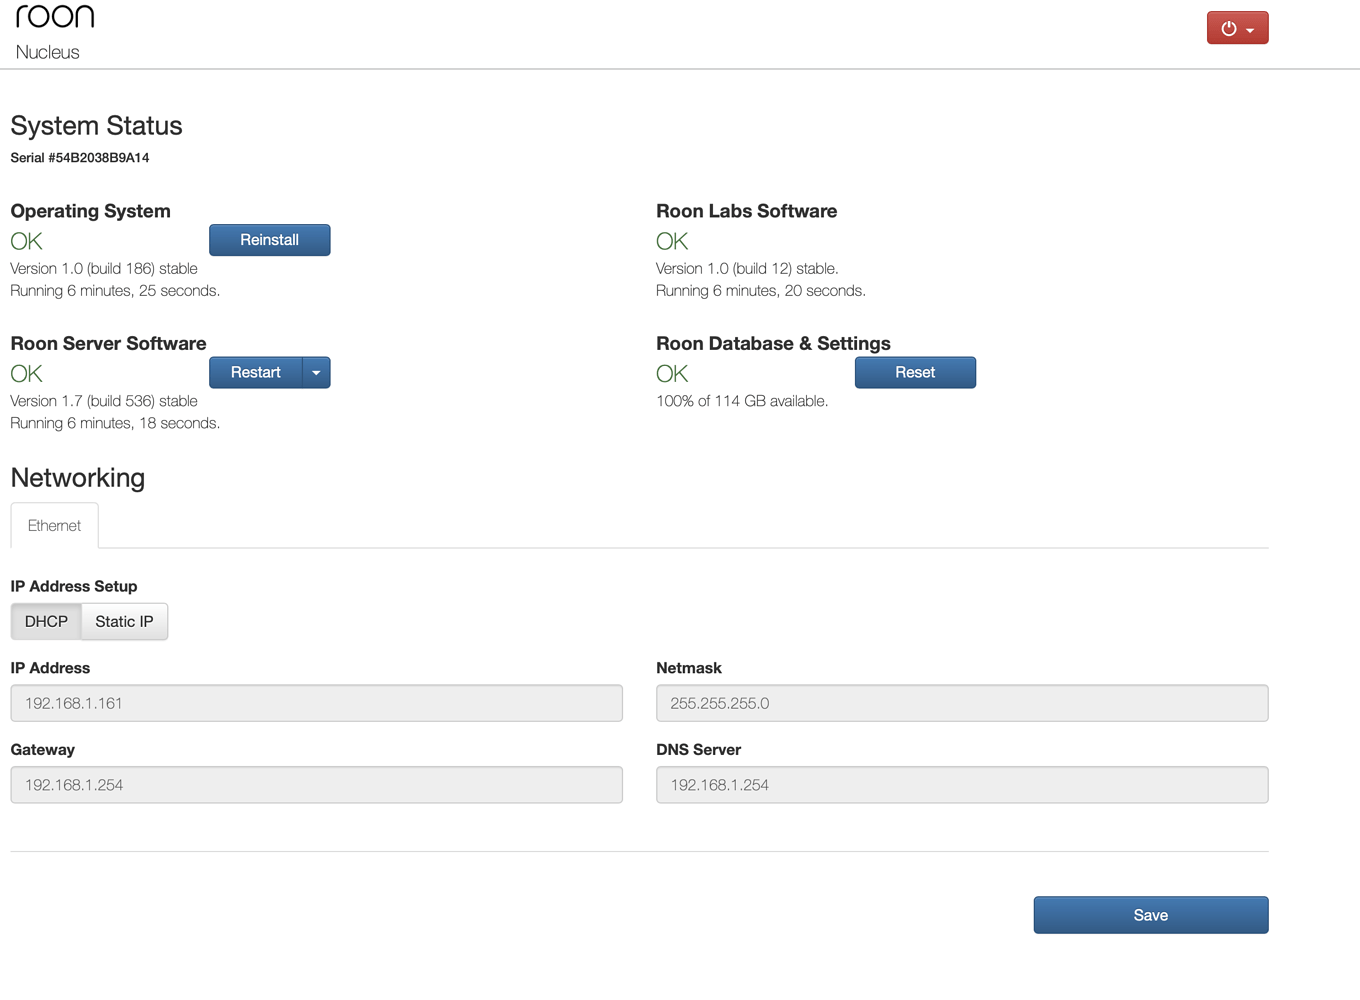Viewport: 1360px width, 1000px height.
Task: Switch to Static IP mode
Action: click(x=123, y=621)
